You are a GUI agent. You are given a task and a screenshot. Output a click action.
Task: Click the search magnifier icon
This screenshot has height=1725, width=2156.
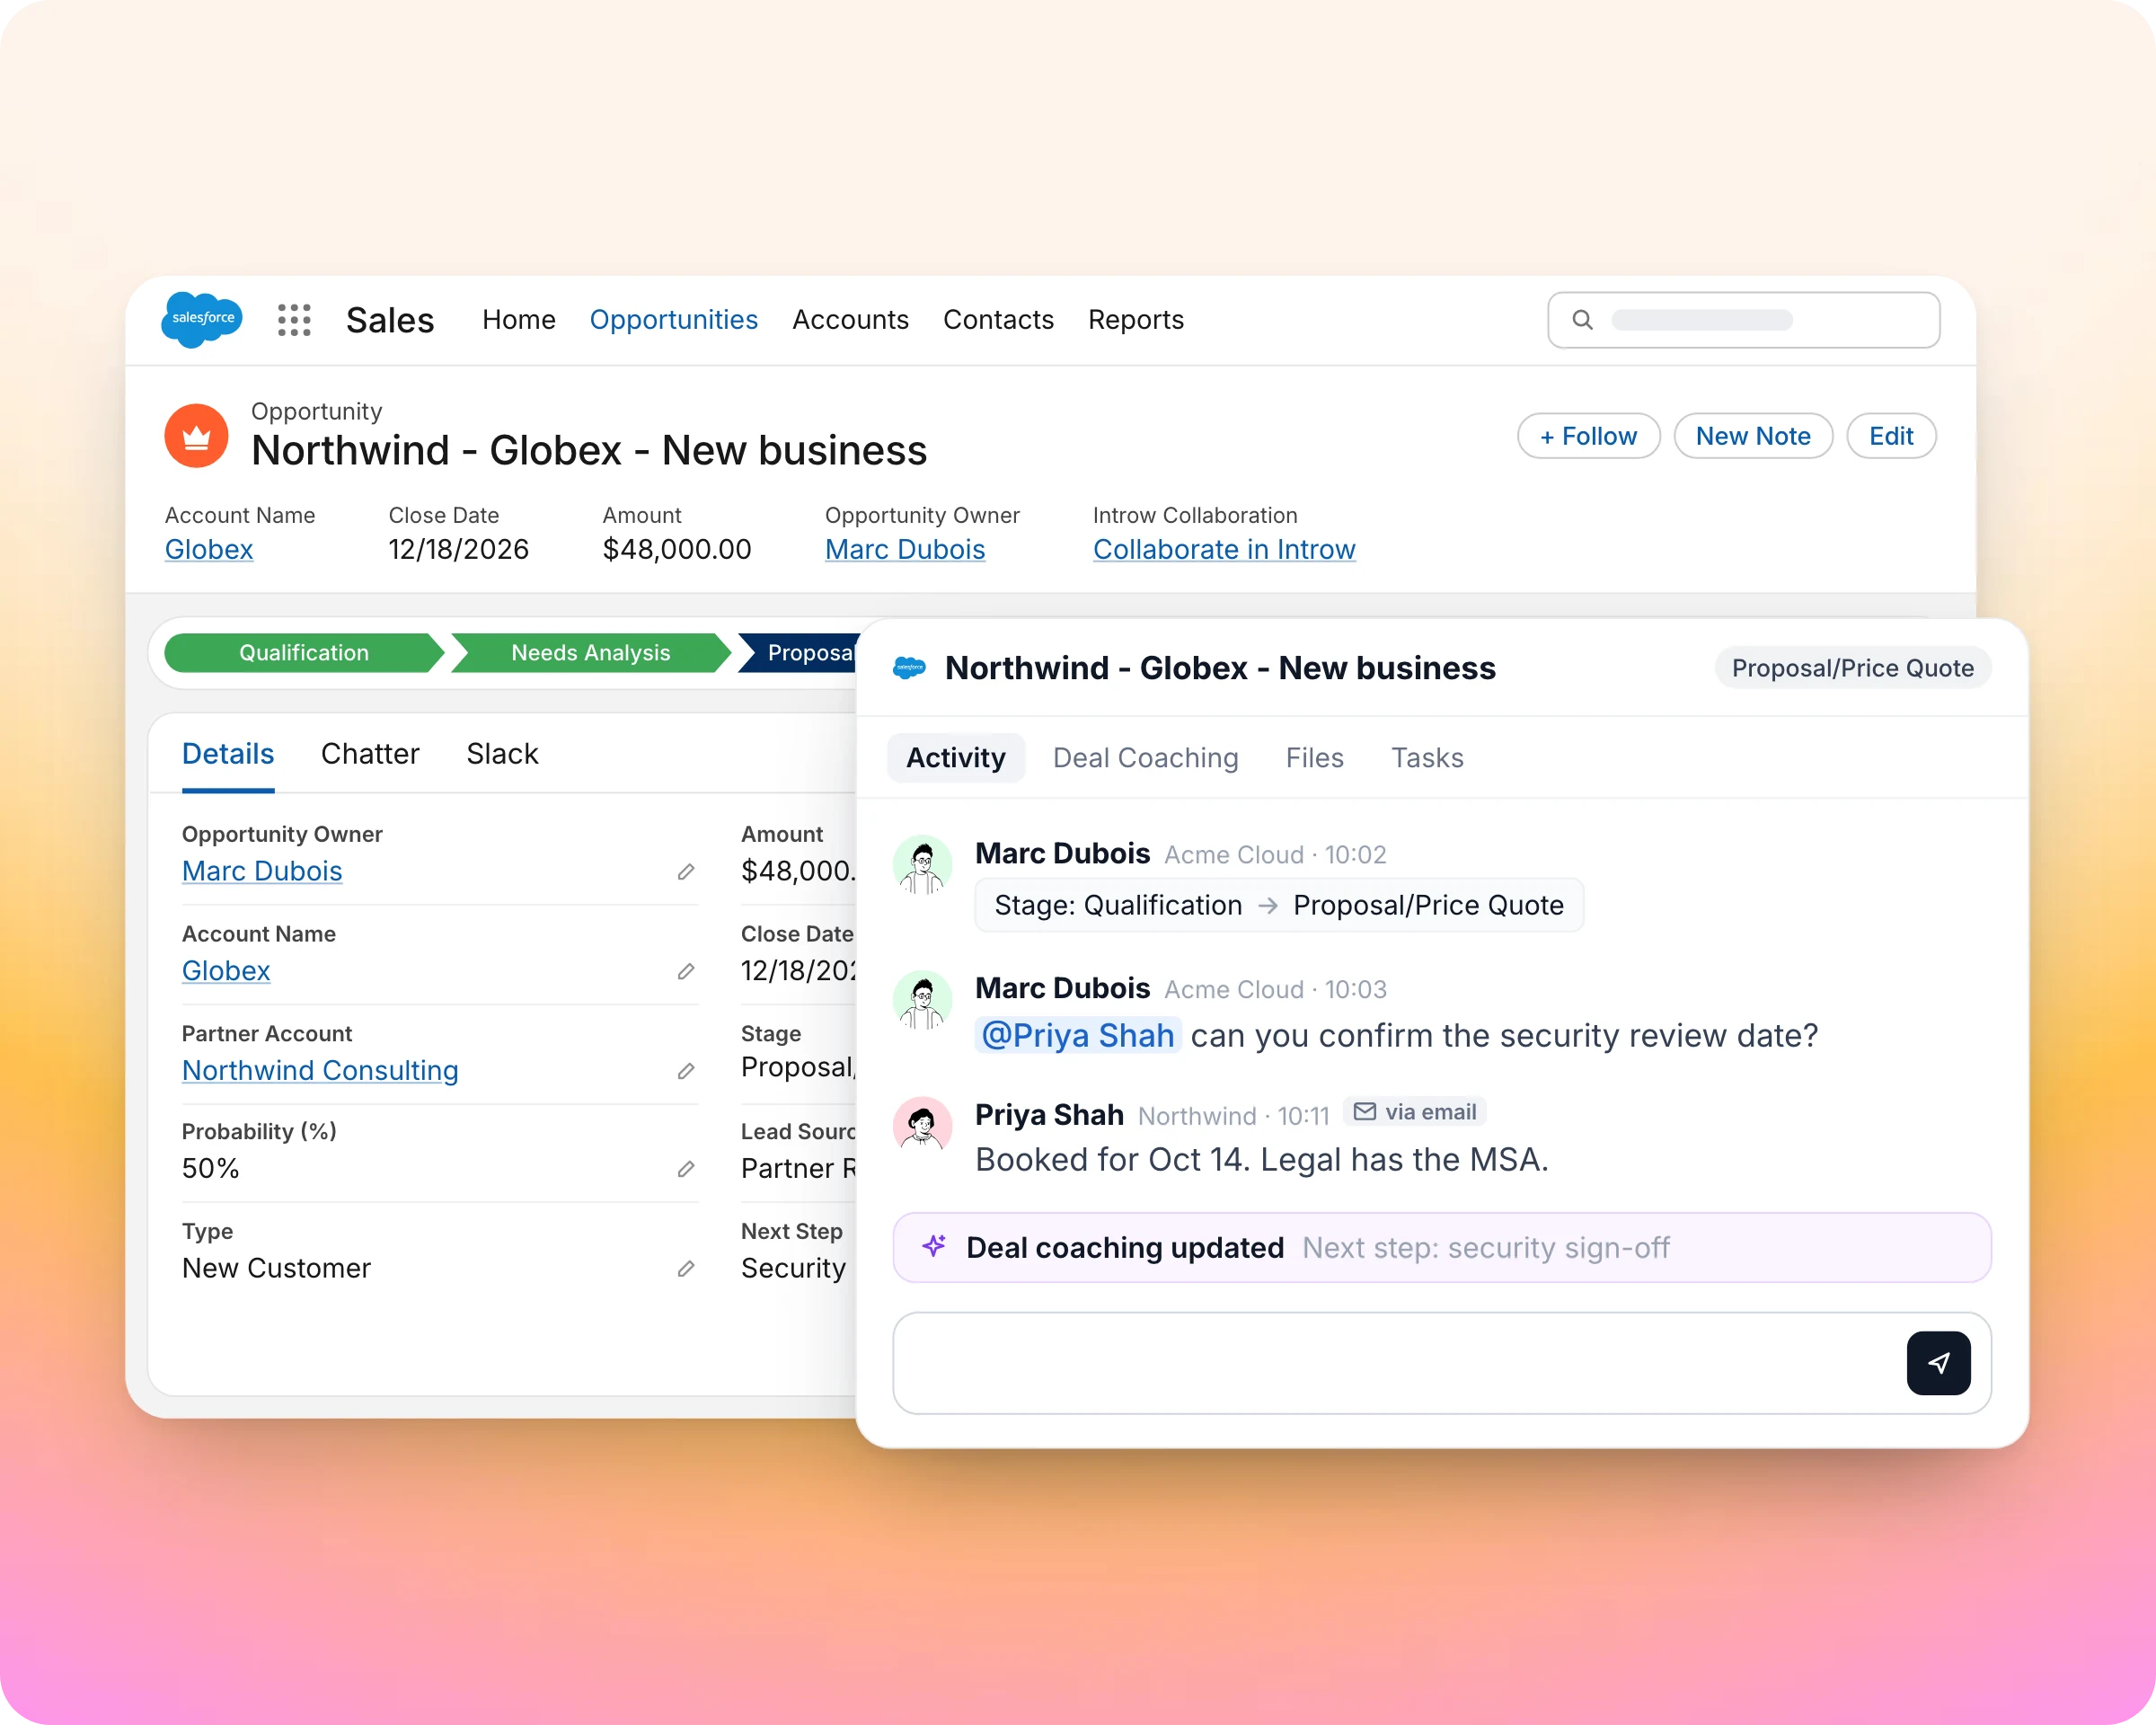tap(1582, 320)
